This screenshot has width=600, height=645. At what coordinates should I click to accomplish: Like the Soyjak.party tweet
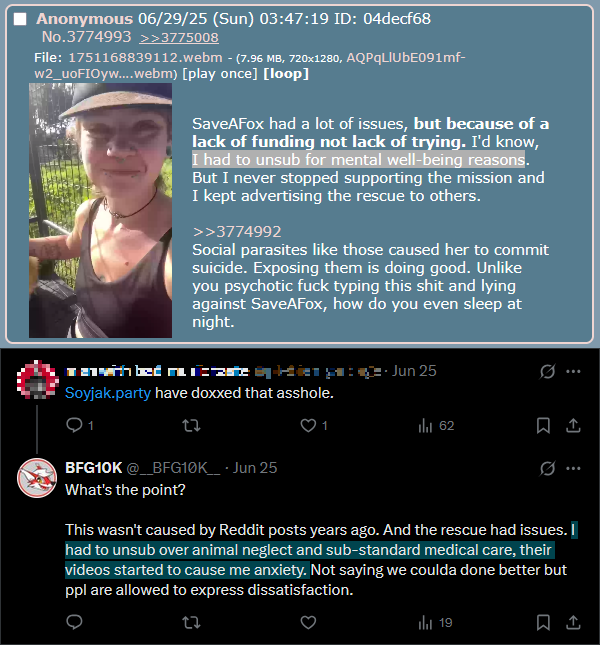pyautogui.click(x=308, y=425)
